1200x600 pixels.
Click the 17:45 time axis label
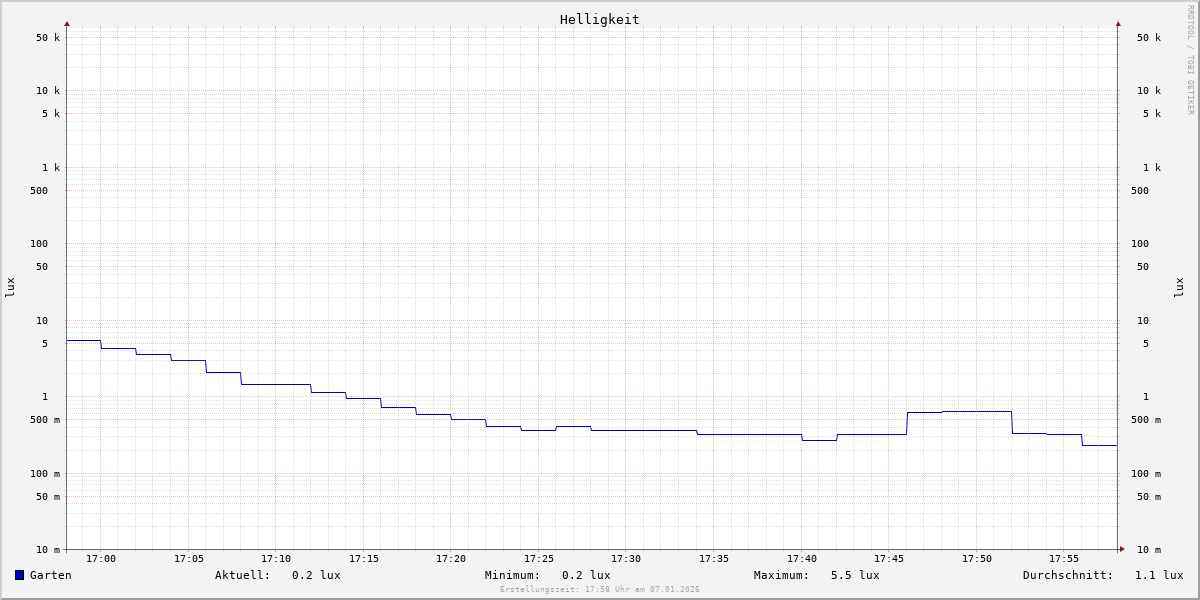pyautogui.click(x=889, y=559)
